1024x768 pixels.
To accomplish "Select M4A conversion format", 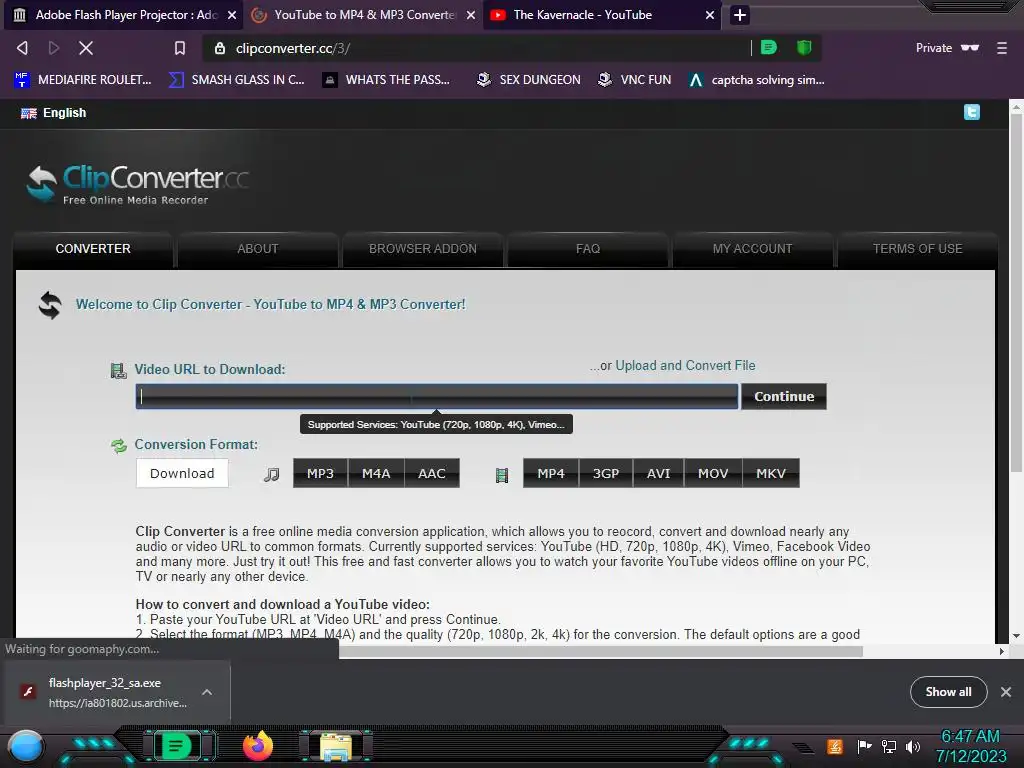I will [376, 473].
